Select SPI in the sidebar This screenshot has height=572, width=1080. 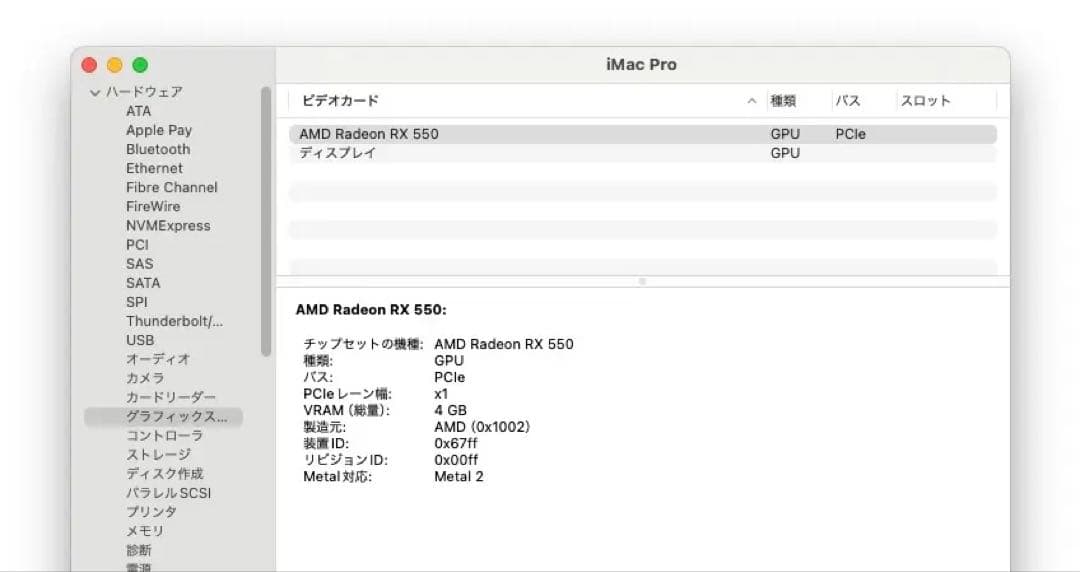[137, 302]
